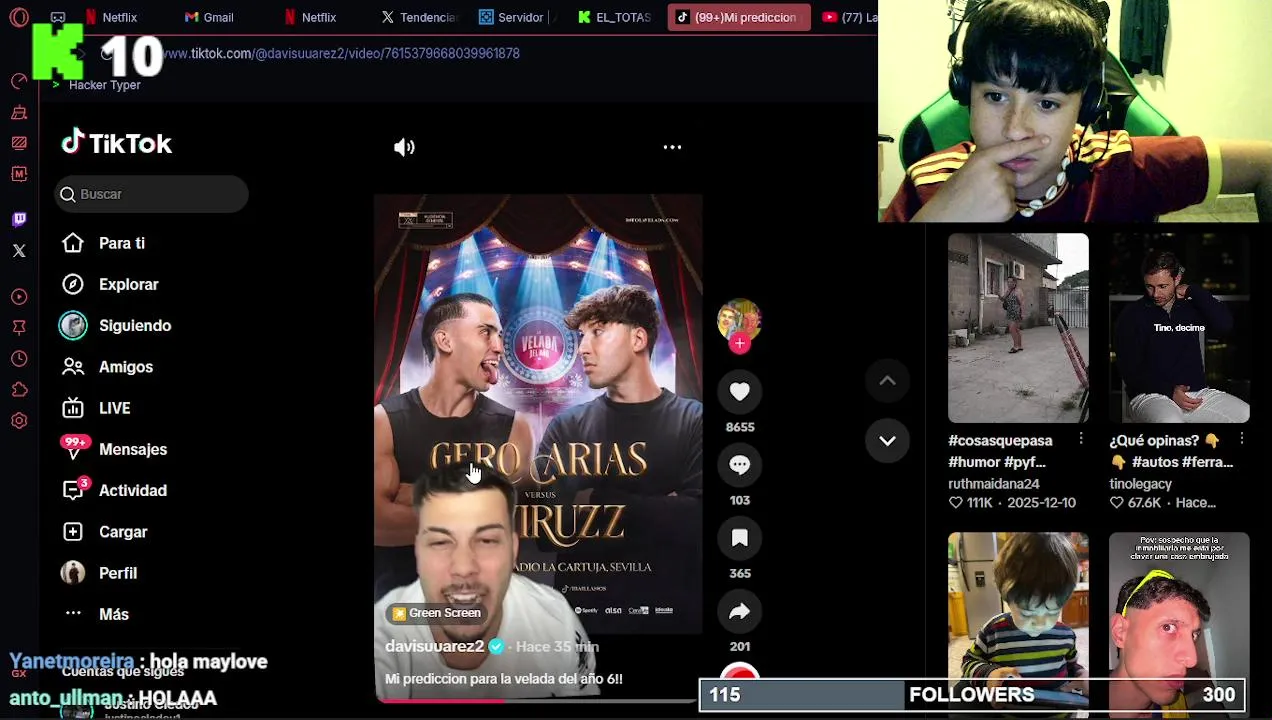Share the video with arrow icon
Viewport: 1272px width, 720px height.
click(740, 611)
